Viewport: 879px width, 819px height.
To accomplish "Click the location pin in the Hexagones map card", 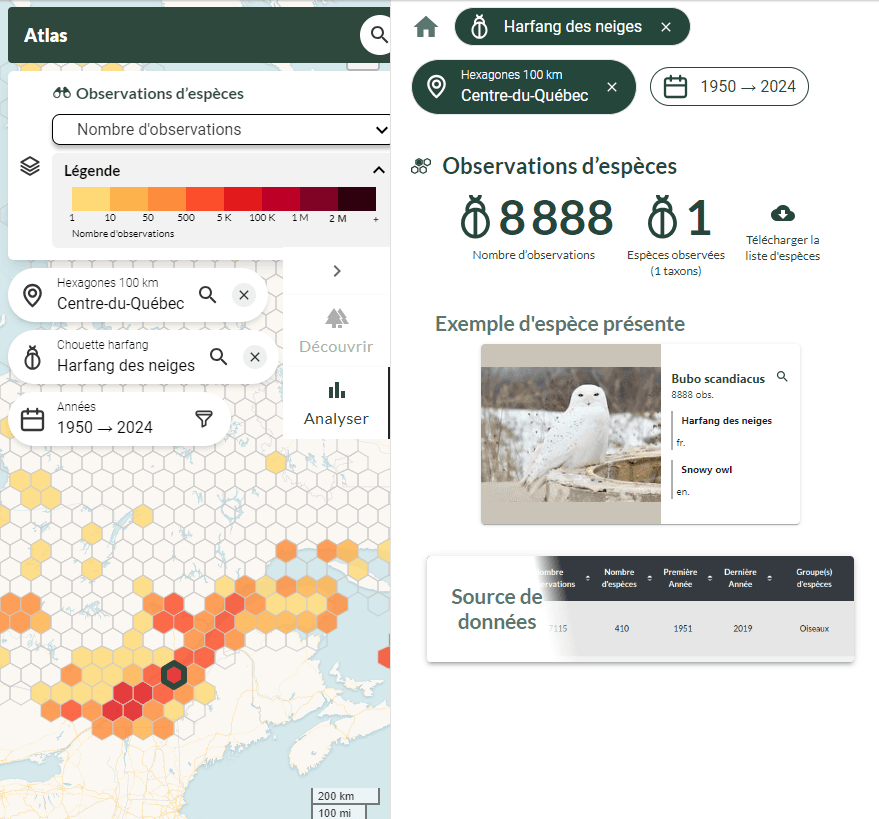I will coord(33,295).
